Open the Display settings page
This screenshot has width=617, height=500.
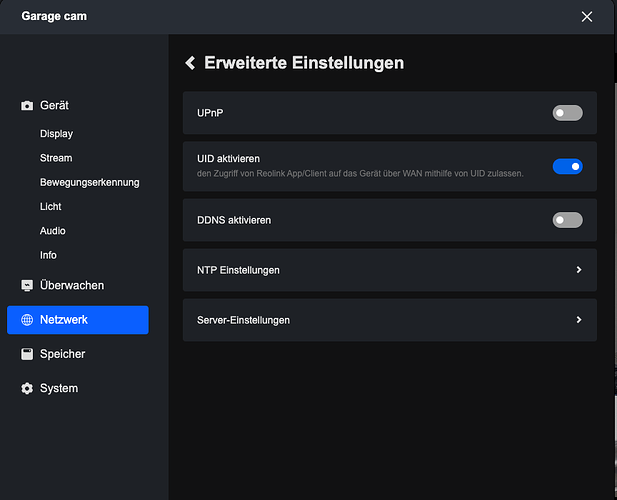pyautogui.click(x=56, y=134)
